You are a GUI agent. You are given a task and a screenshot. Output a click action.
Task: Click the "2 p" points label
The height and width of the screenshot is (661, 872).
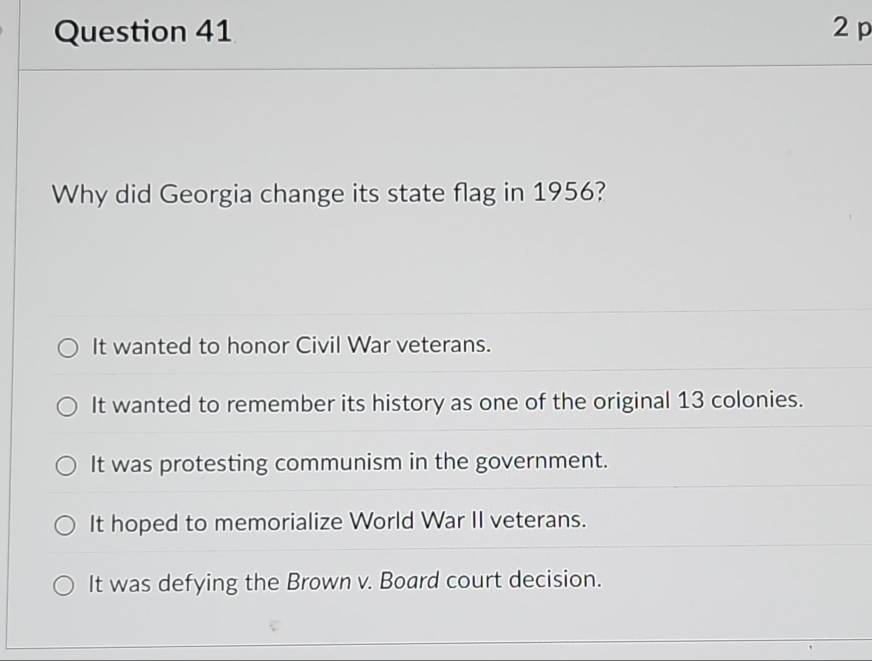point(851,30)
